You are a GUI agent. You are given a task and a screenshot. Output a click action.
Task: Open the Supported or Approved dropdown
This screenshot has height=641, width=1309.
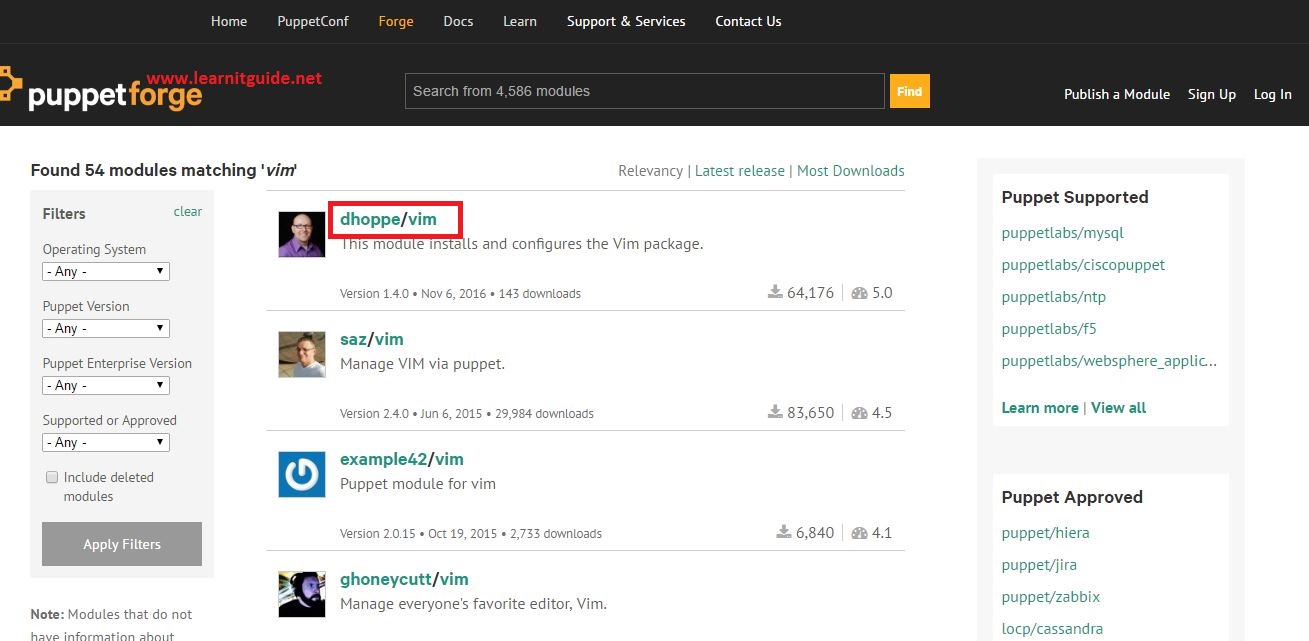pyautogui.click(x=105, y=442)
